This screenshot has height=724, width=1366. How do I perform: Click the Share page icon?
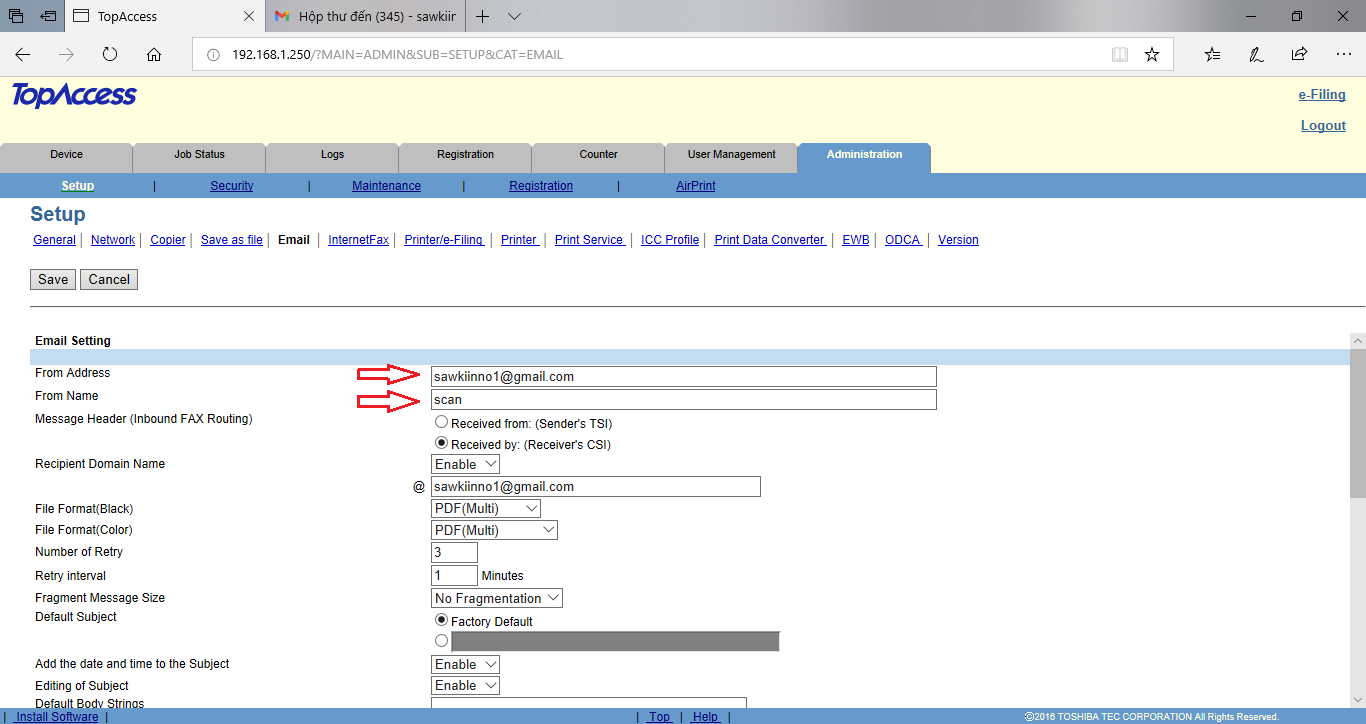1299,54
